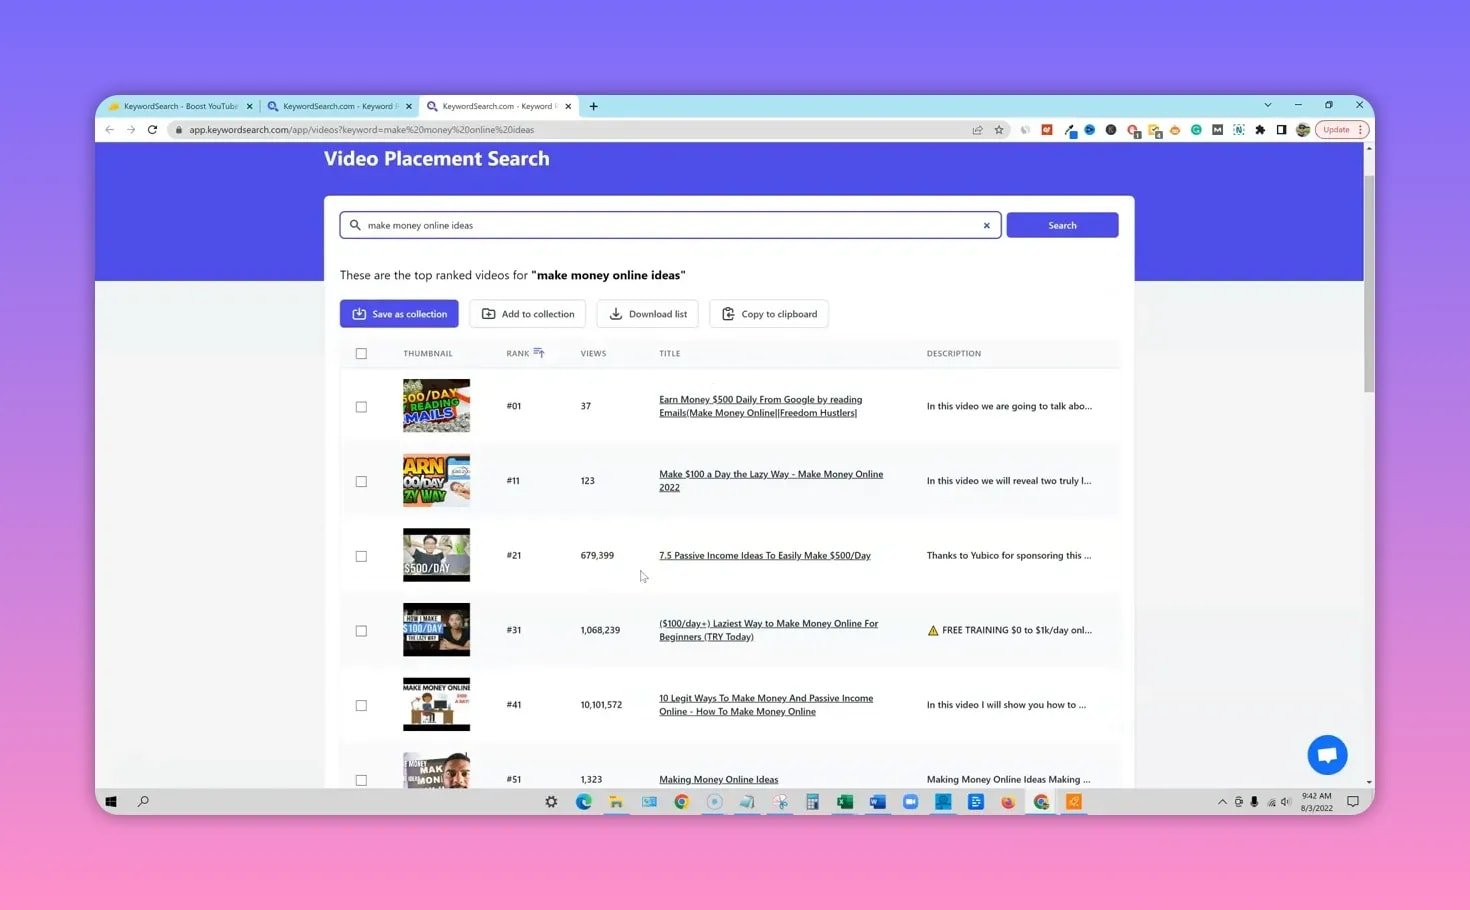The width and height of the screenshot is (1470, 910).
Task: Clear the search field using the X icon
Action: [x=986, y=225]
